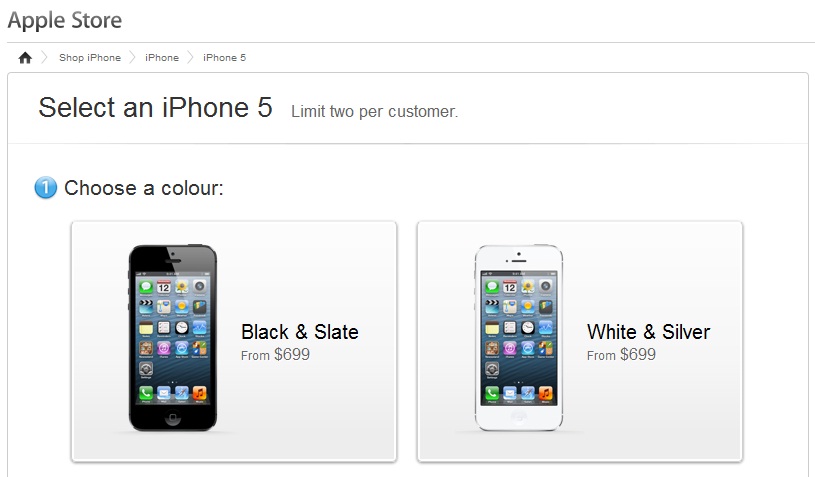Click the chevron just before iPhone 5 breadcrumb

pyautogui.click(x=190, y=57)
